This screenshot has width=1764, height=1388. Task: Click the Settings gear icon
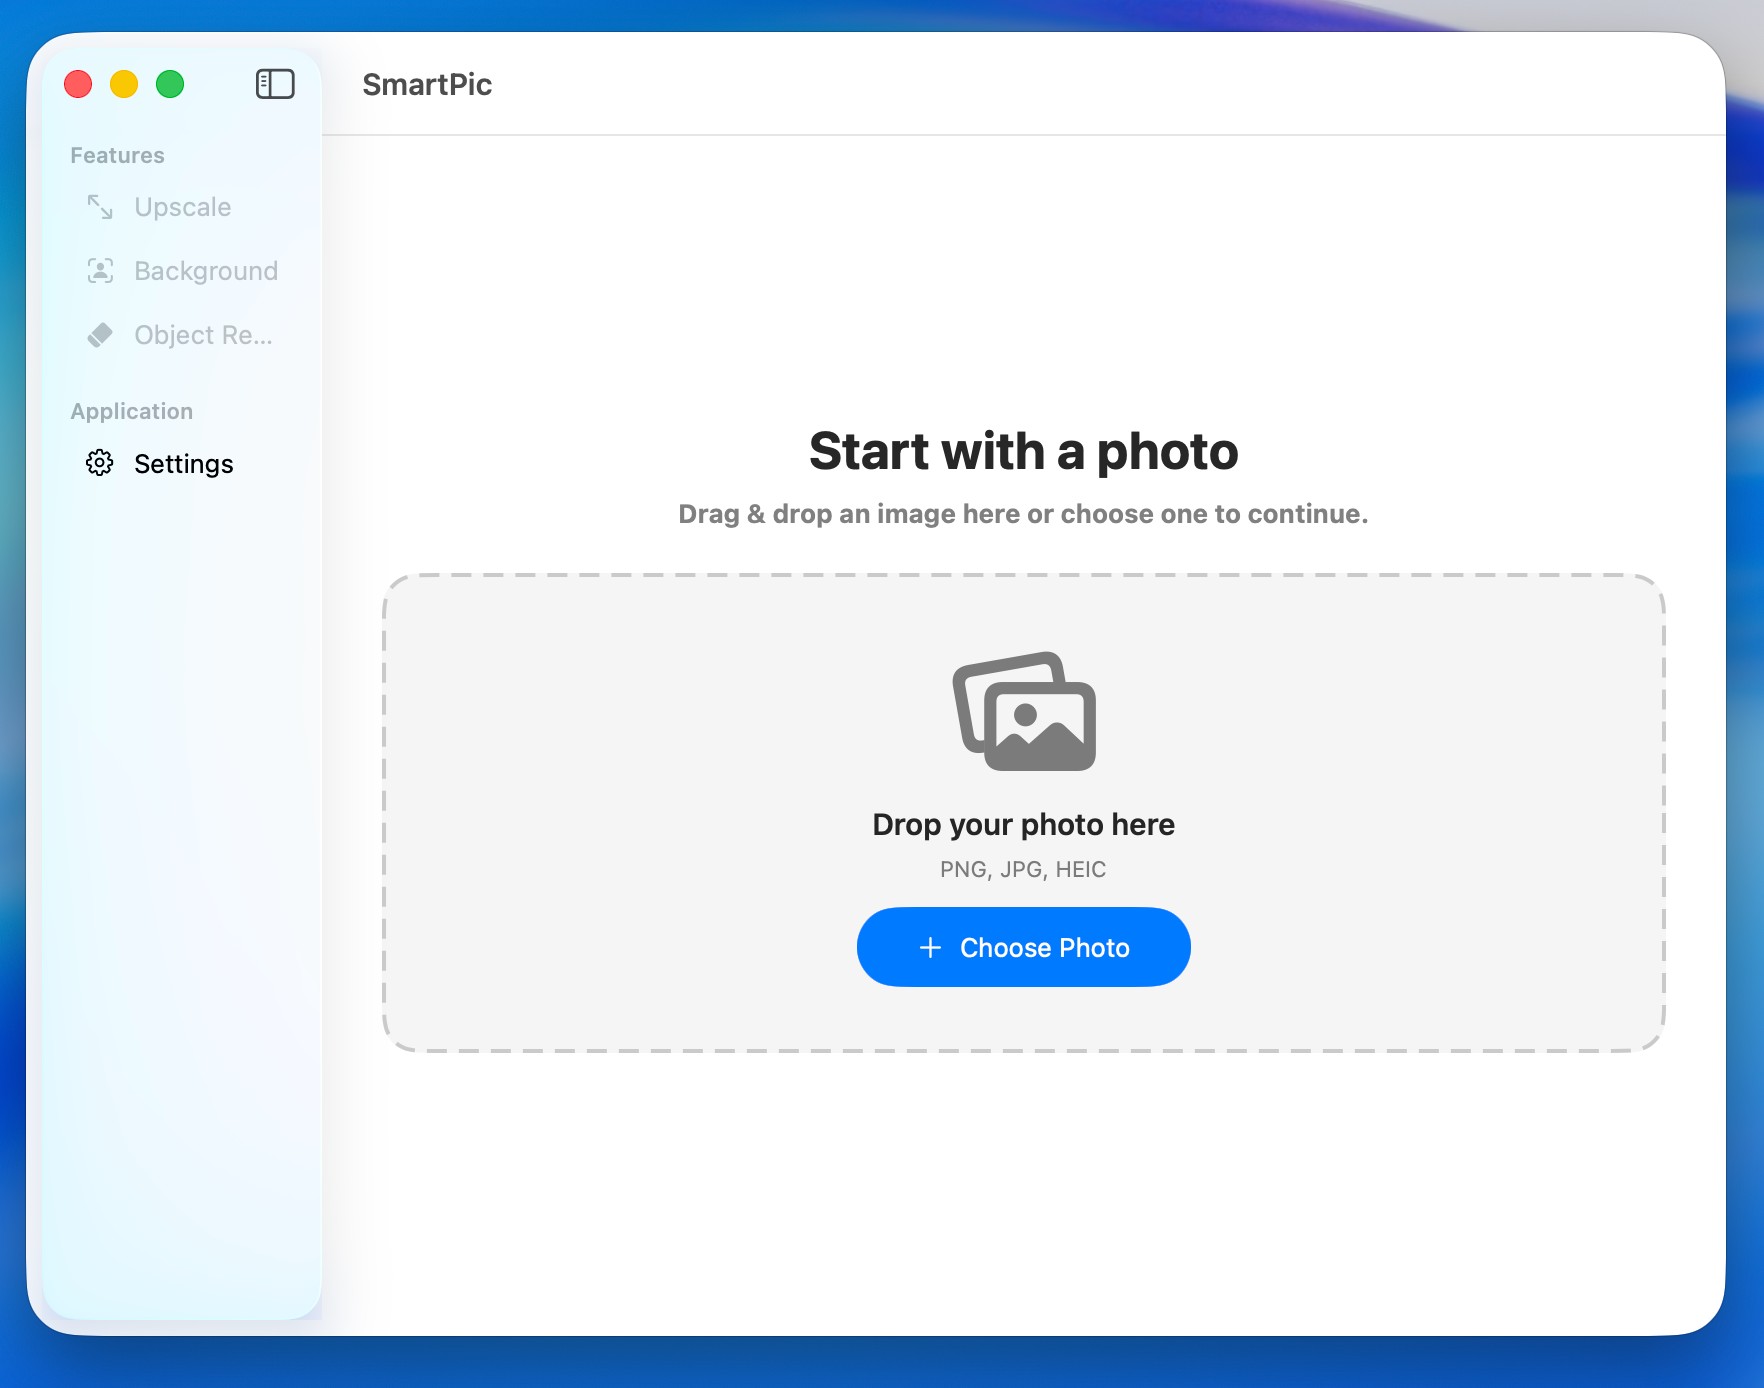(100, 463)
